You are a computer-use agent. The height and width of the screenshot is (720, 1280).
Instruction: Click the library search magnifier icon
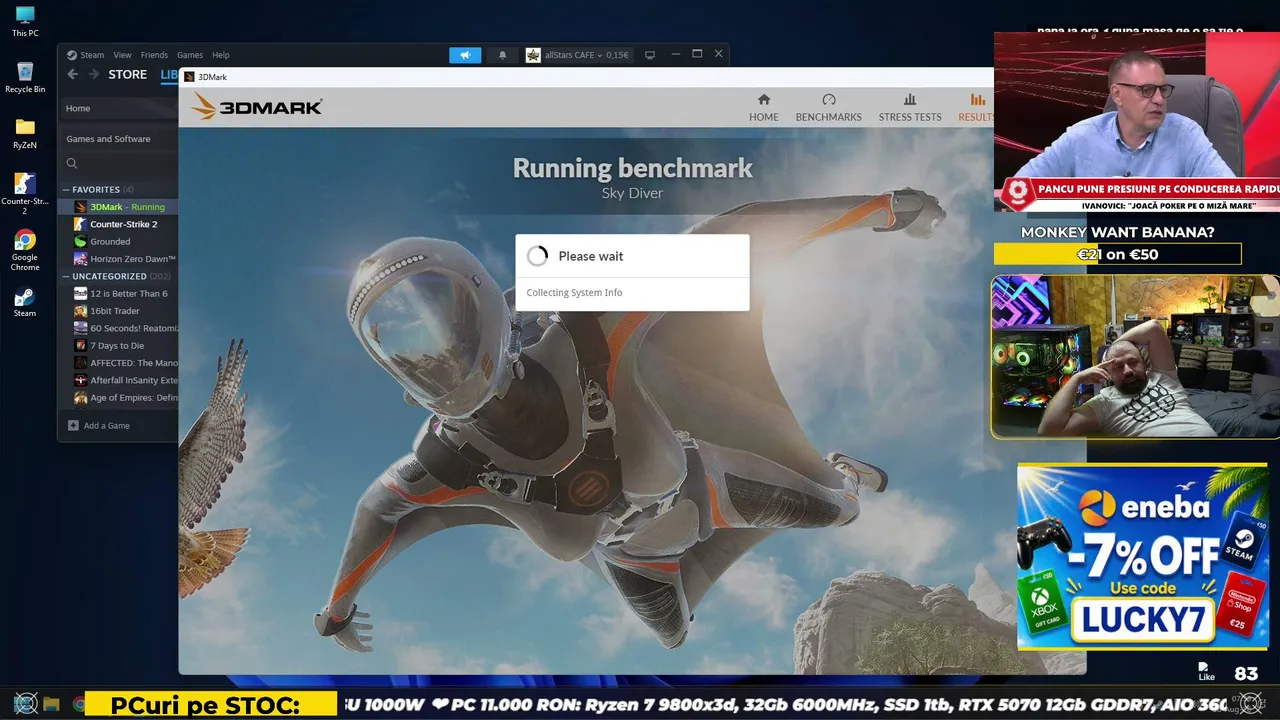pos(72,163)
